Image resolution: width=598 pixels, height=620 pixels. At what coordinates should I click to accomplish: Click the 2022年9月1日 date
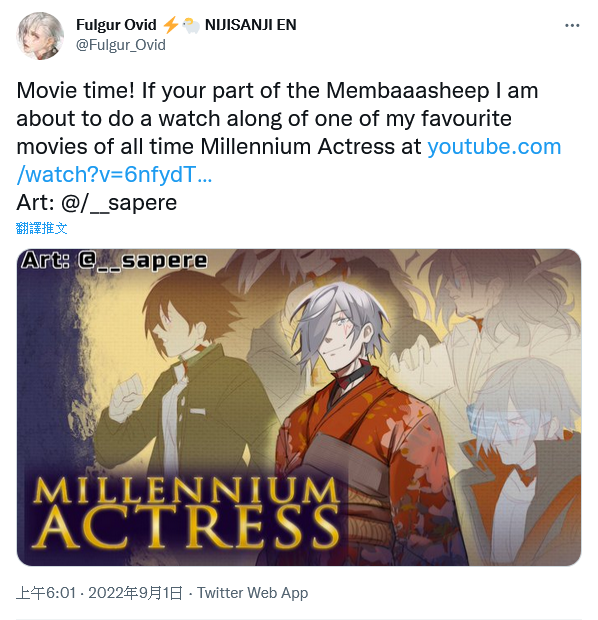click(x=135, y=593)
